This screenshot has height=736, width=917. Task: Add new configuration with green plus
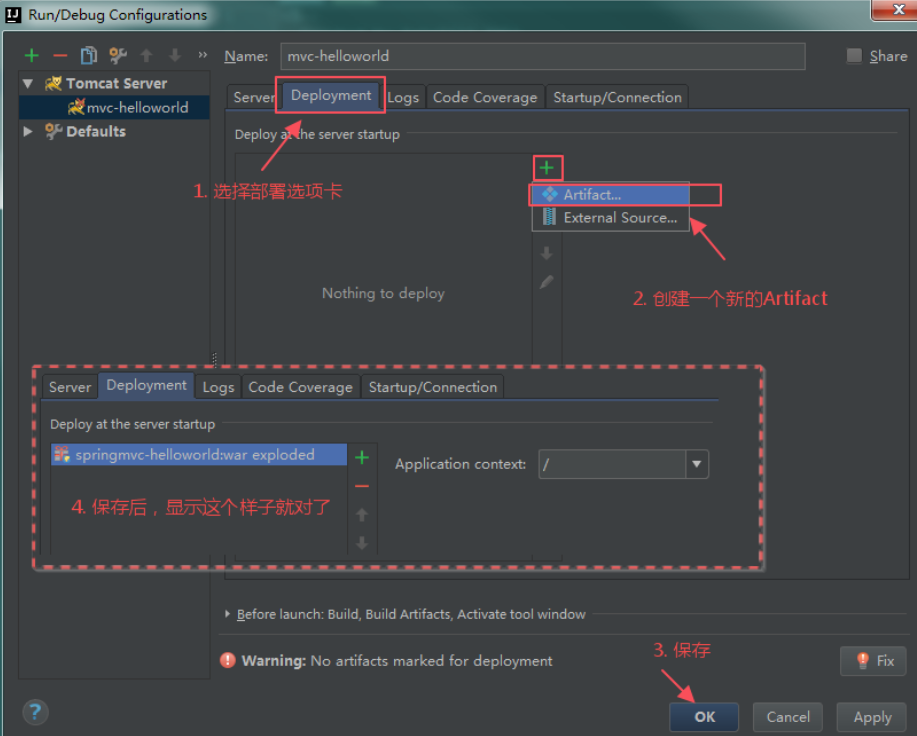click(x=32, y=56)
